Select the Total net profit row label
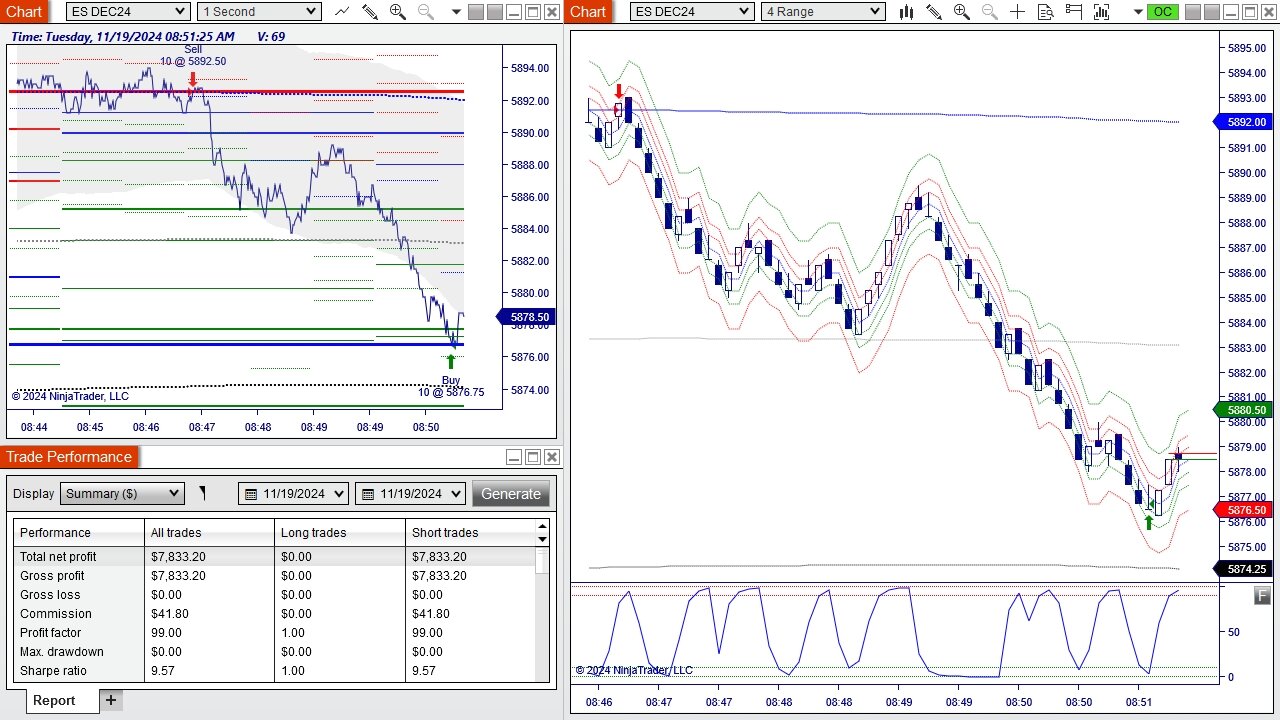Image resolution: width=1280 pixels, height=720 pixels. point(58,557)
